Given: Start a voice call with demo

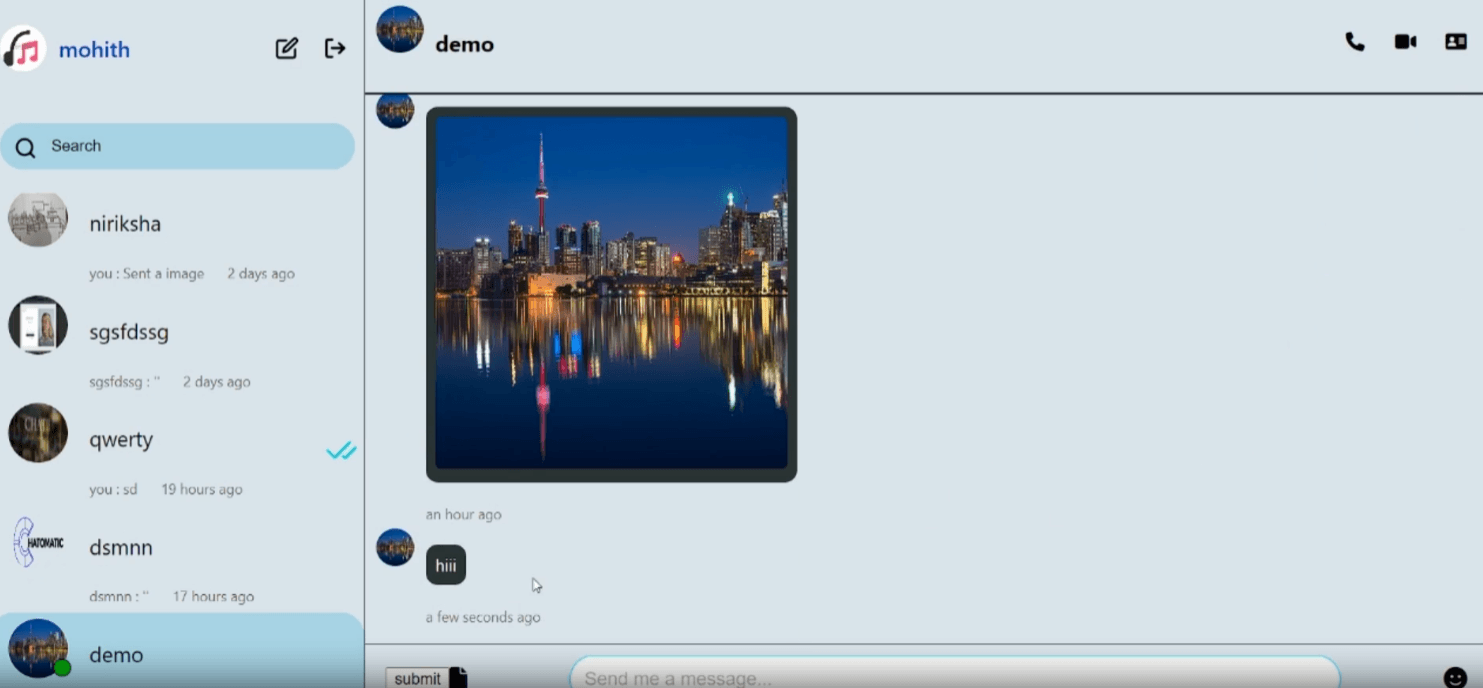Looking at the screenshot, I should (x=1355, y=42).
